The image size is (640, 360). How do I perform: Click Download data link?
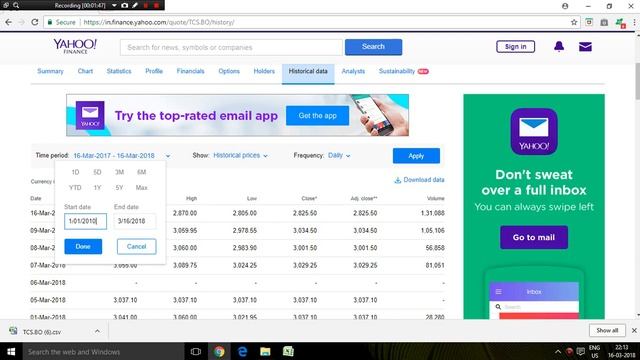click(x=424, y=180)
